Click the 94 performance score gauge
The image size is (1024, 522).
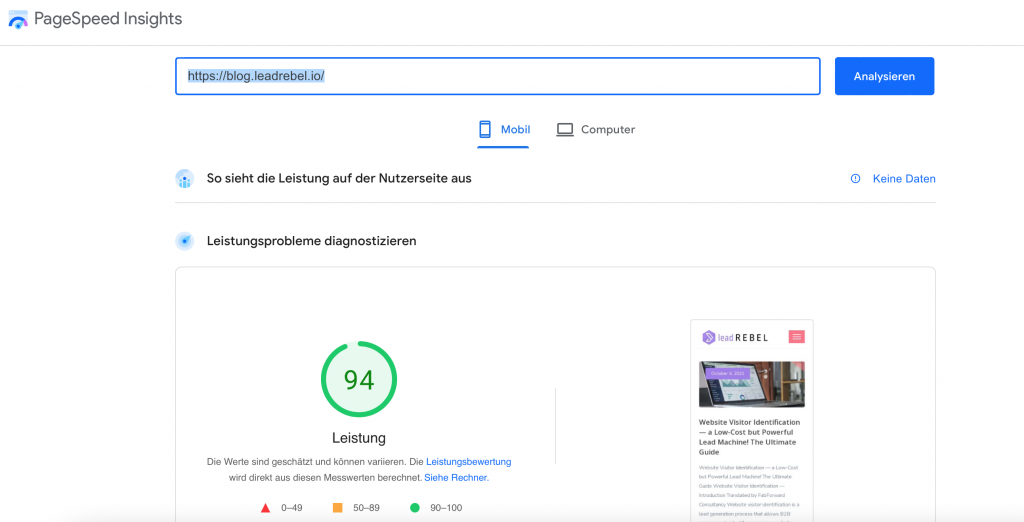tap(359, 379)
